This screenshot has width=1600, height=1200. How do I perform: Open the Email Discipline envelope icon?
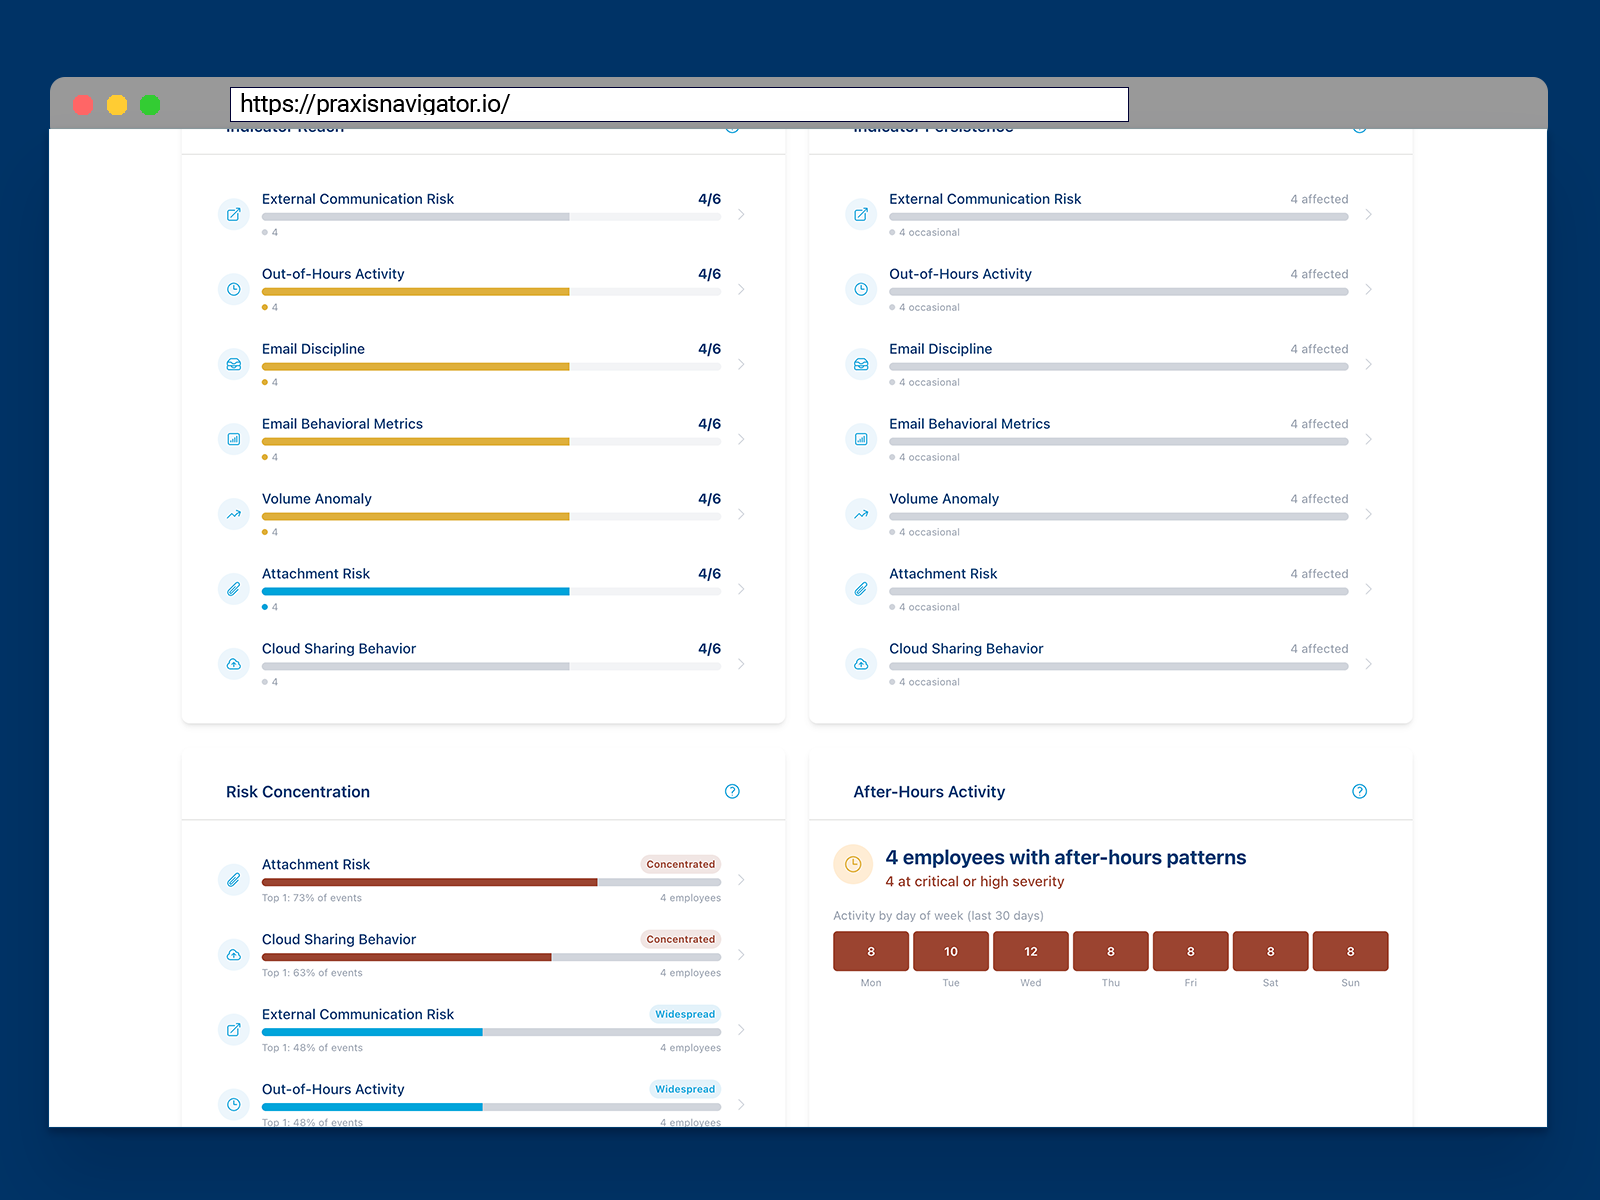234,364
